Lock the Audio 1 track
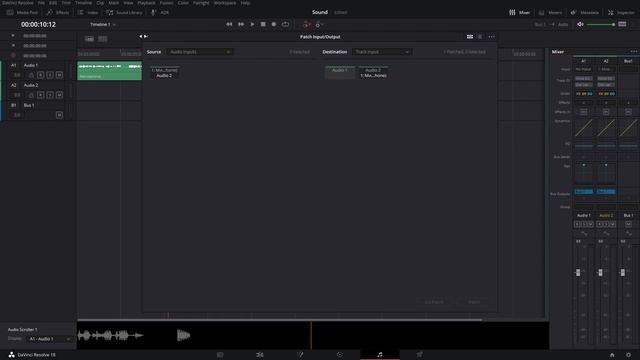 [x=31, y=75]
